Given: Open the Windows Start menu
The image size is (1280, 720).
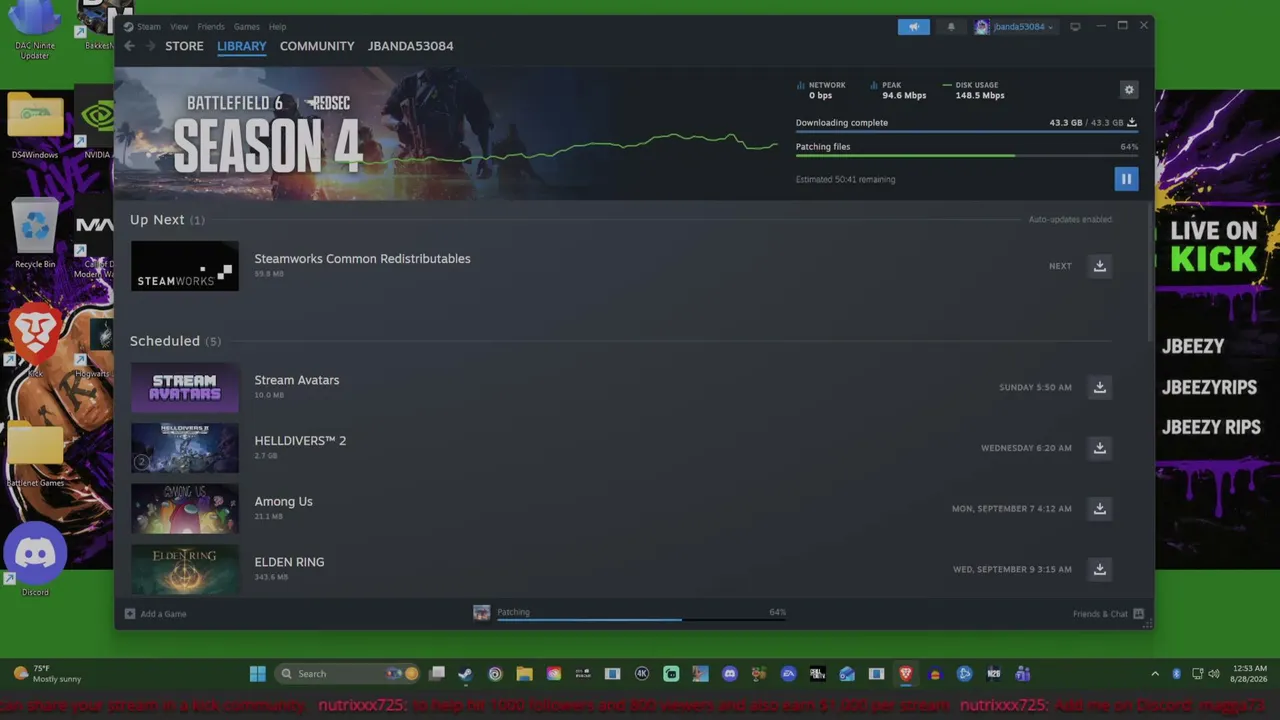Looking at the screenshot, I should (x=257, y=674).
